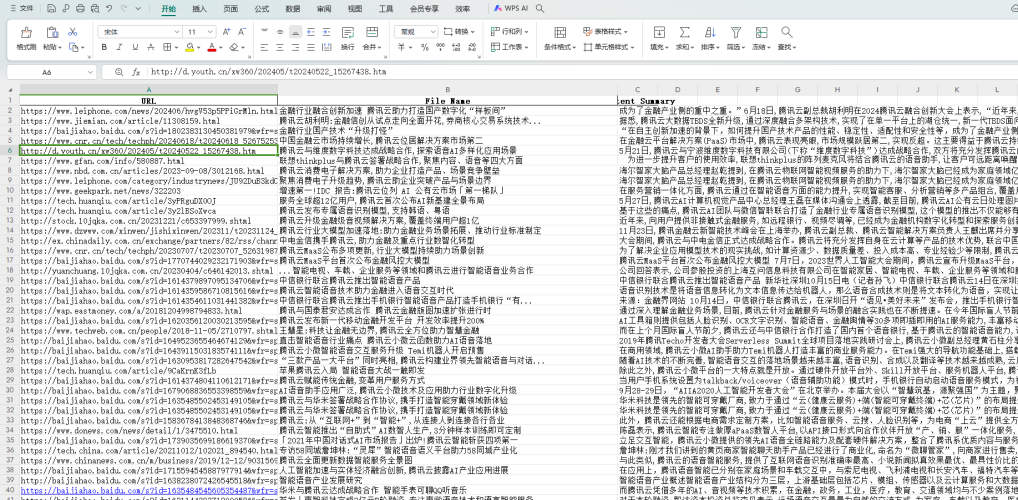
Task: Decrease indent of cell text
Action: click(312, 31)
